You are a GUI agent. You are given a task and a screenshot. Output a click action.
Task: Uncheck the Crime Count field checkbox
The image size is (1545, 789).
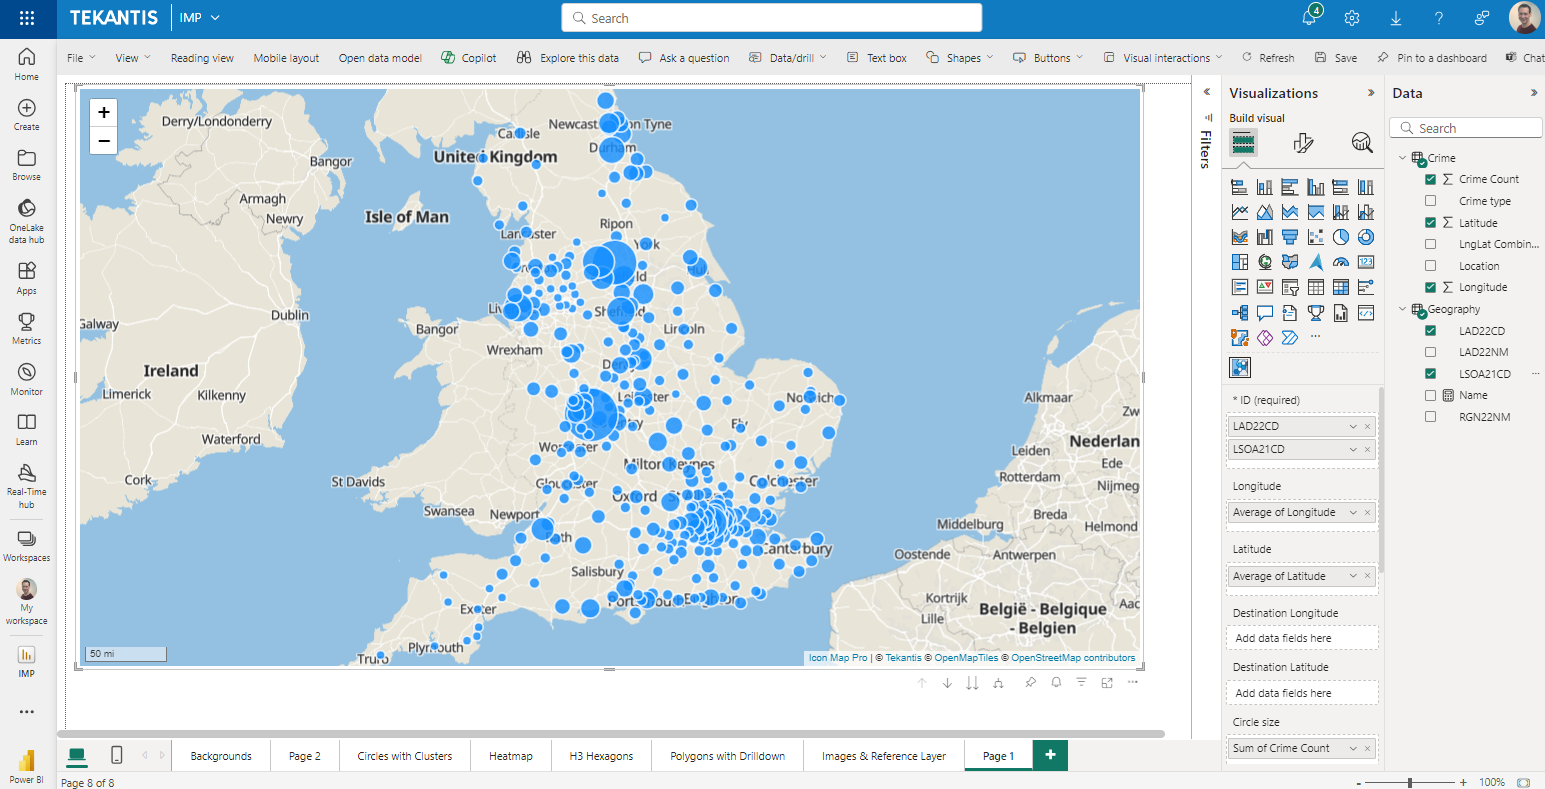(1430, 179)
